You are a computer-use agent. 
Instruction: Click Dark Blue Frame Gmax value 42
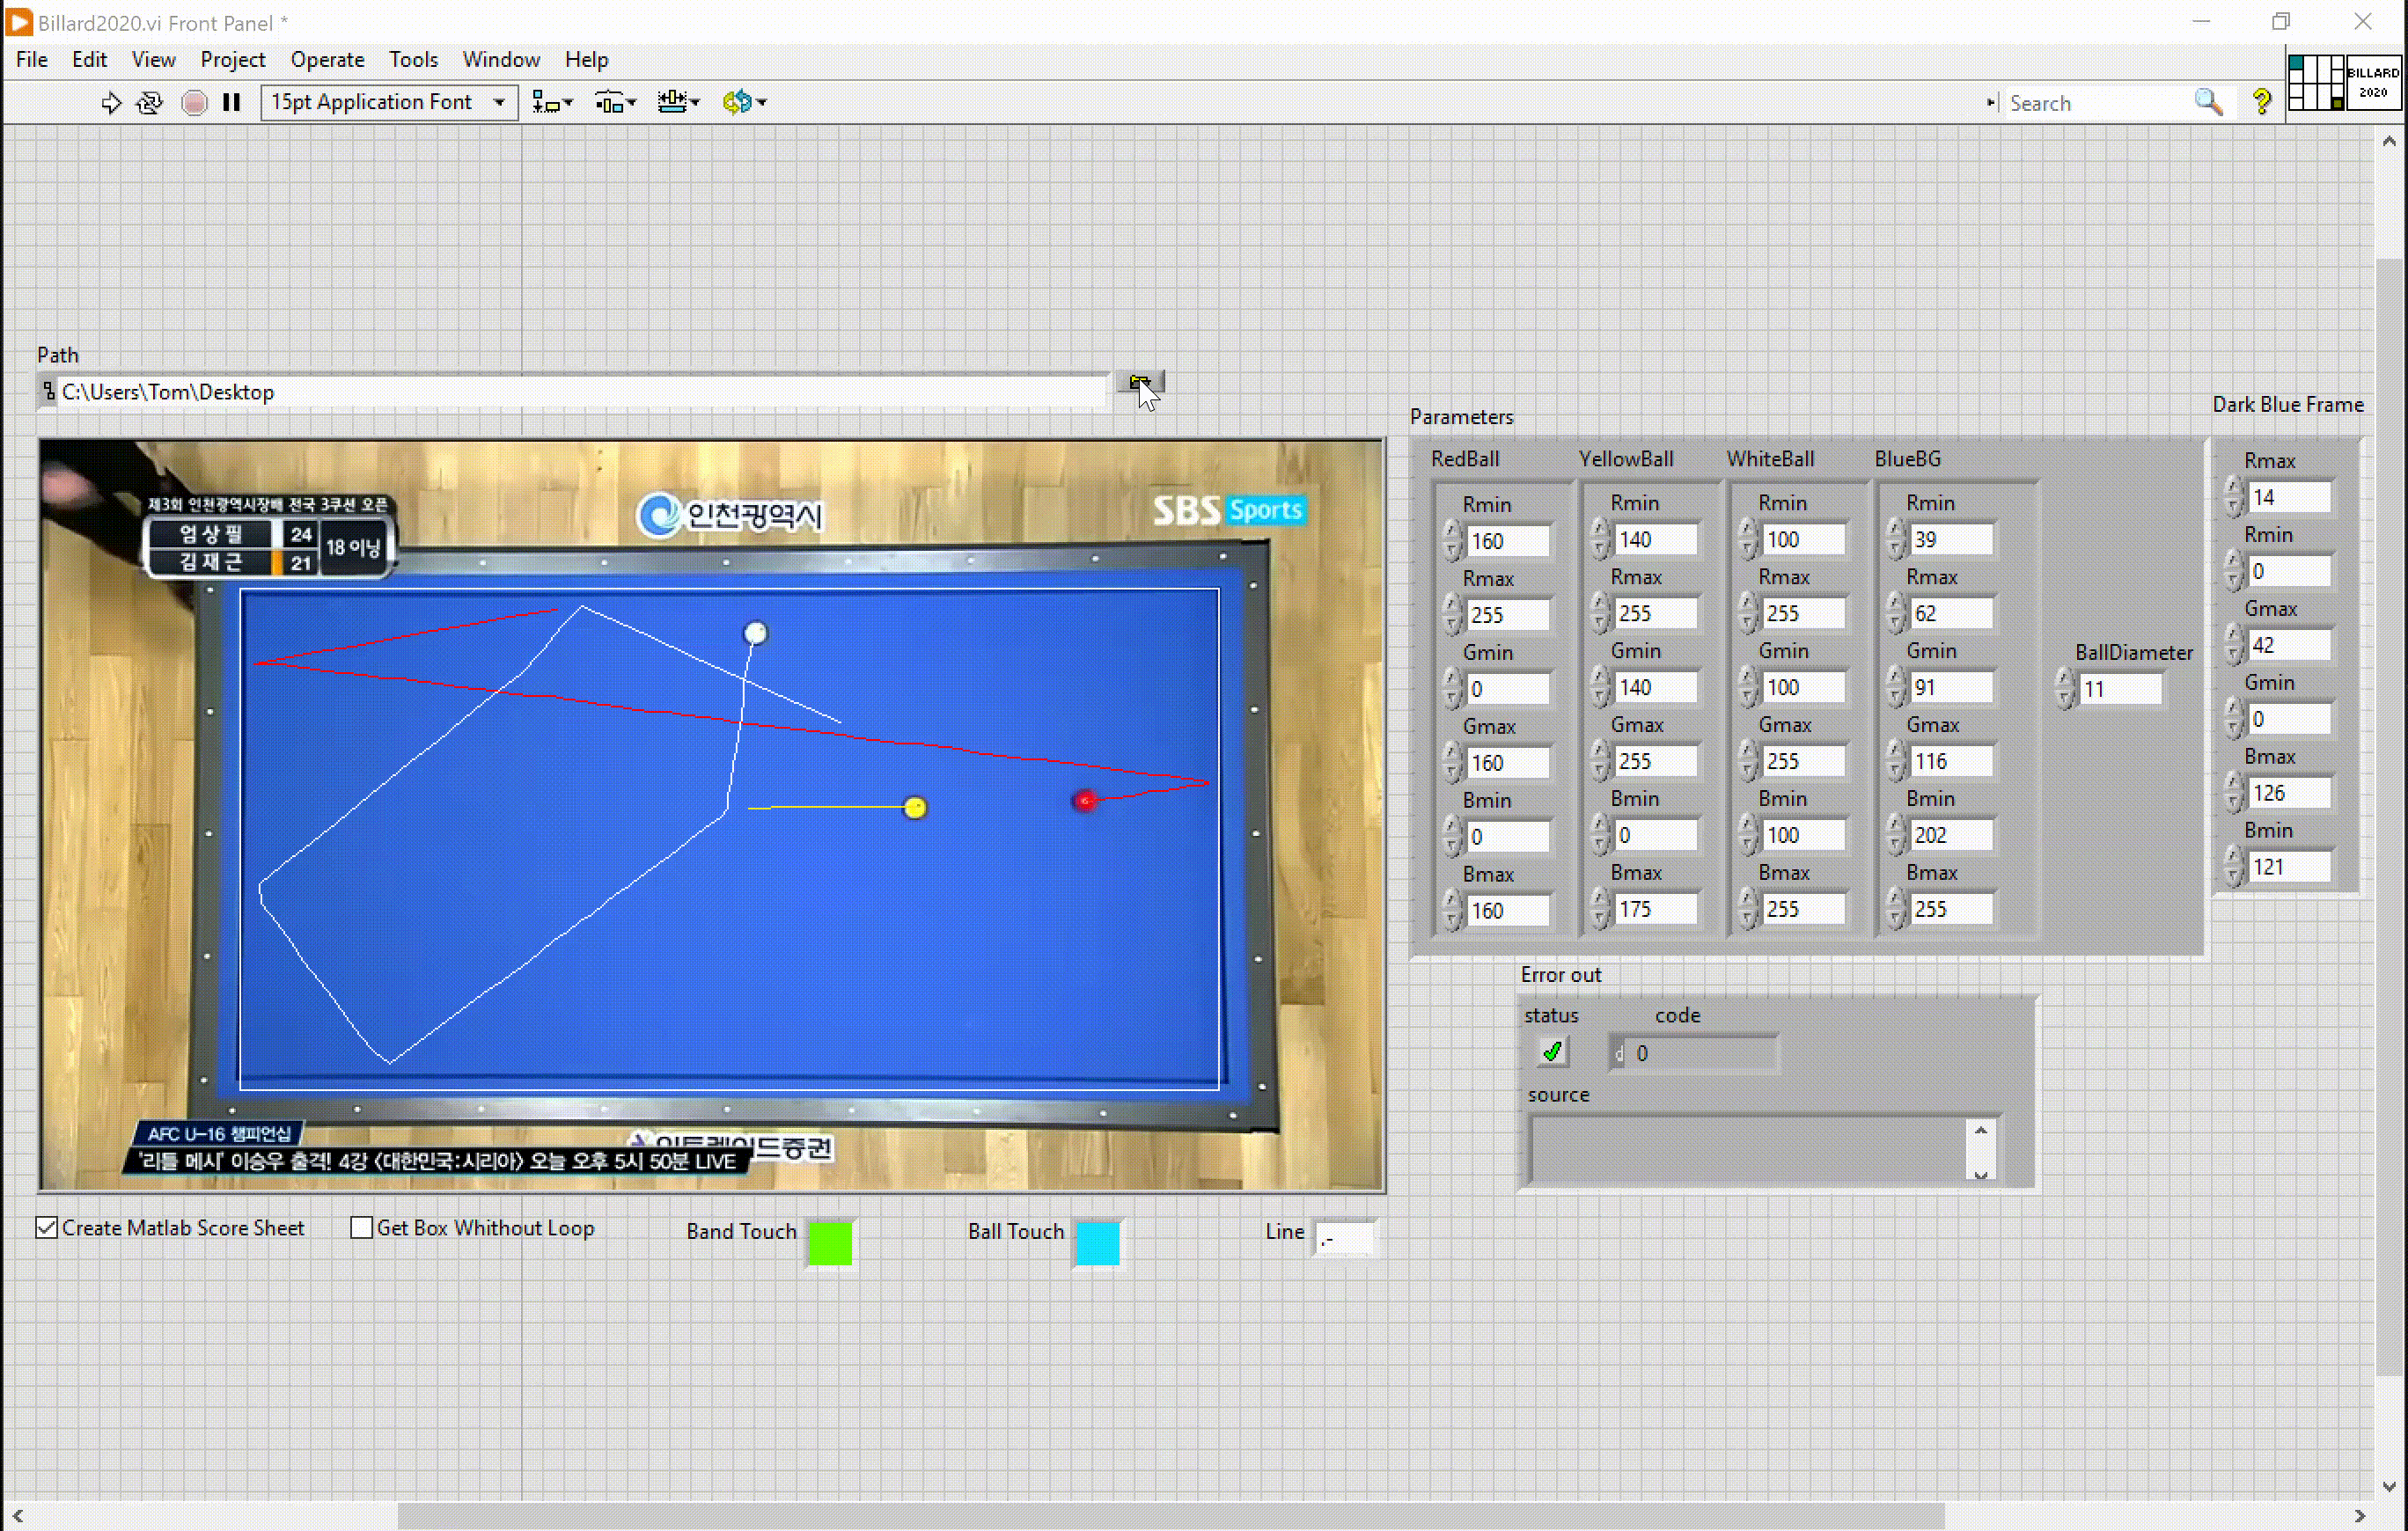(x=2289, y=645)
